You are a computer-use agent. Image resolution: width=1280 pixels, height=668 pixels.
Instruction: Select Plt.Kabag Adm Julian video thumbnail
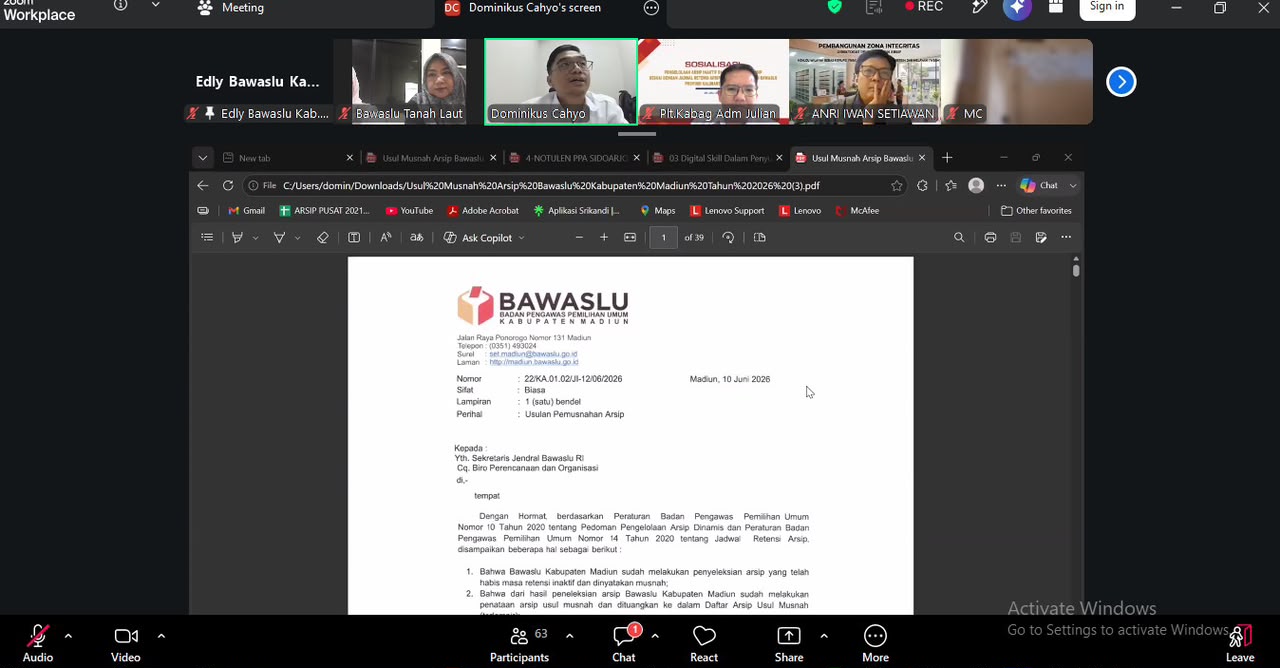(713, 82)
